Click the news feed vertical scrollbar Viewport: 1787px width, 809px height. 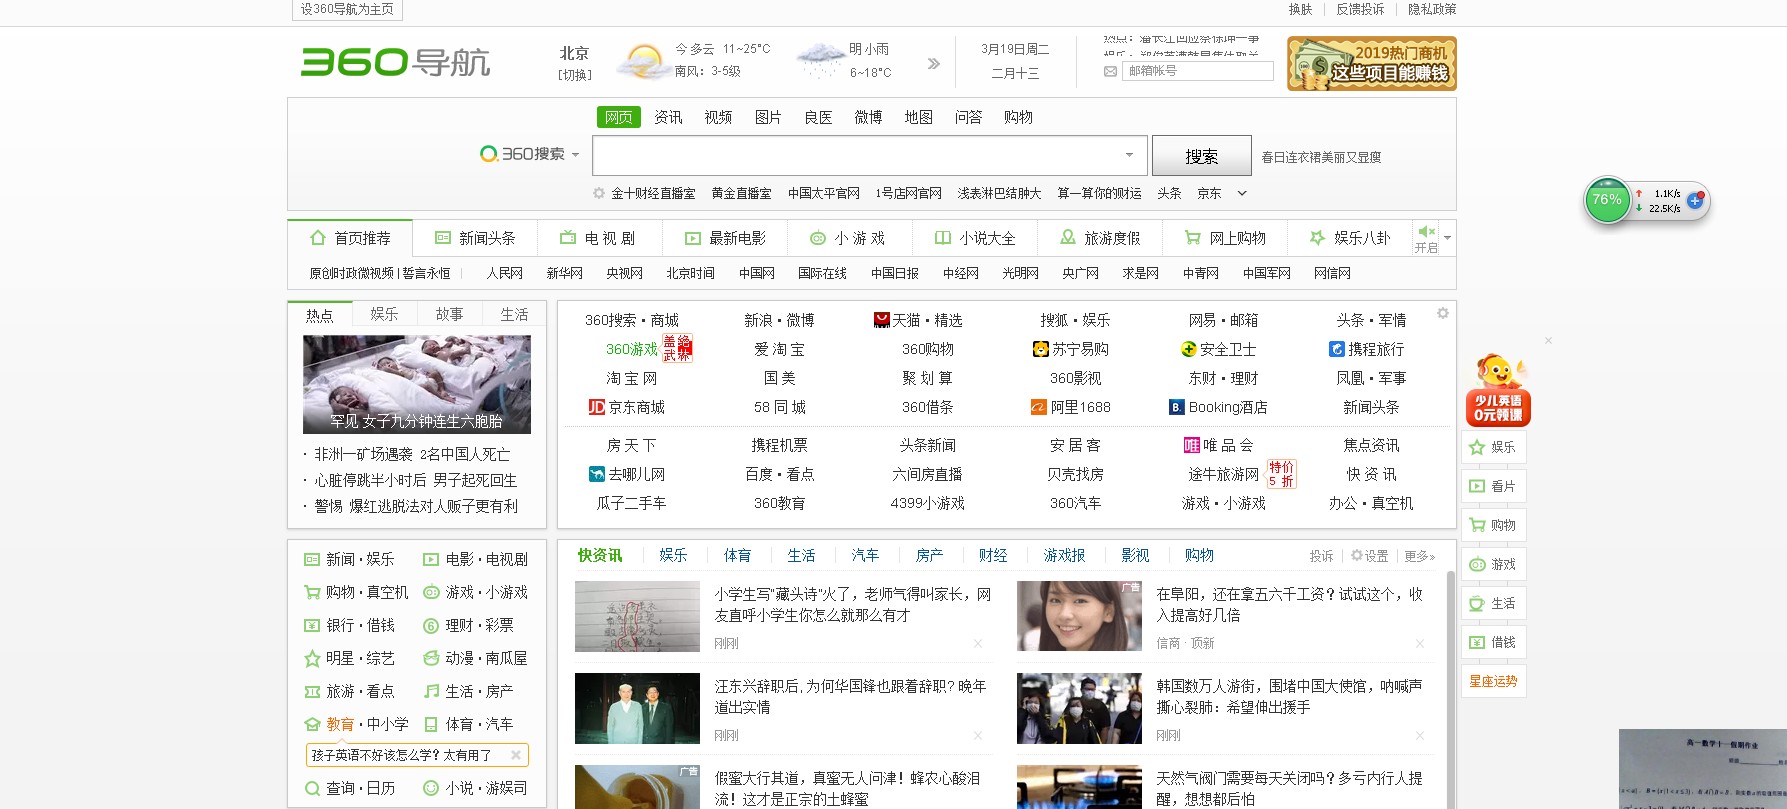1450,690
